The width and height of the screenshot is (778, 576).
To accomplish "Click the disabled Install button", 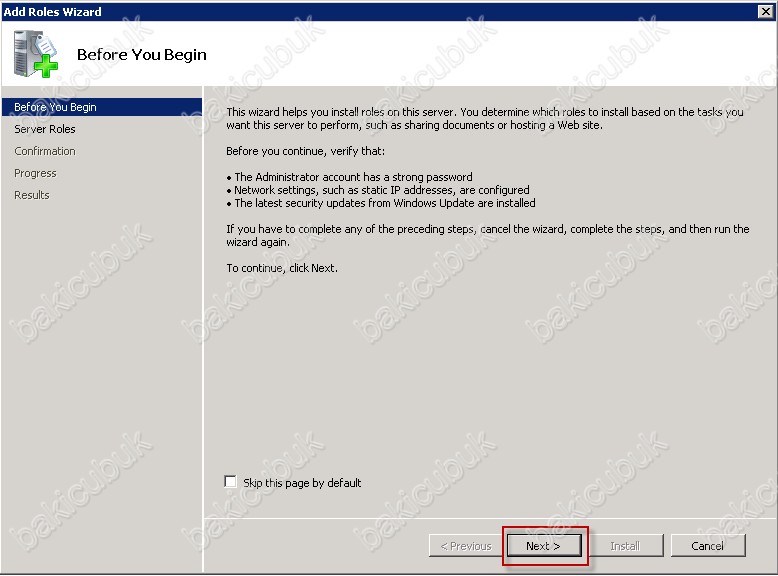I will (x=625, y=546).
